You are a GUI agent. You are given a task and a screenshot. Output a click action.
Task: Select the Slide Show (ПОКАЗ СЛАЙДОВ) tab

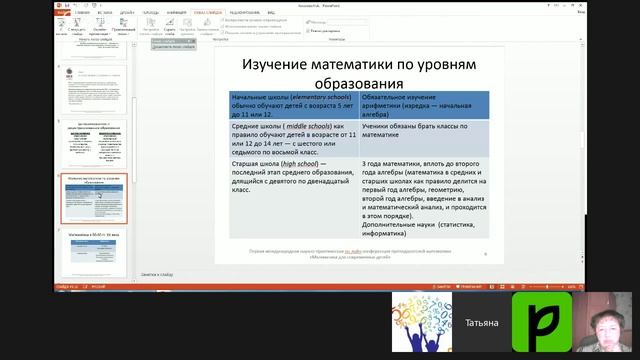point(208,13)
